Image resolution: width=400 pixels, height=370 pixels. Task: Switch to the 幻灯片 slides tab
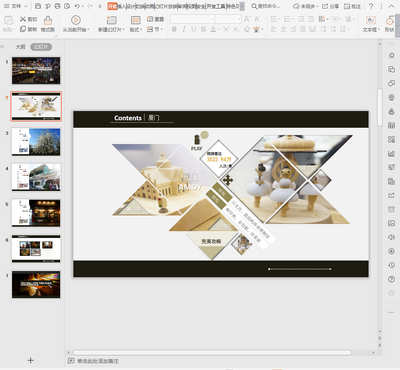(x=41, y=47)
